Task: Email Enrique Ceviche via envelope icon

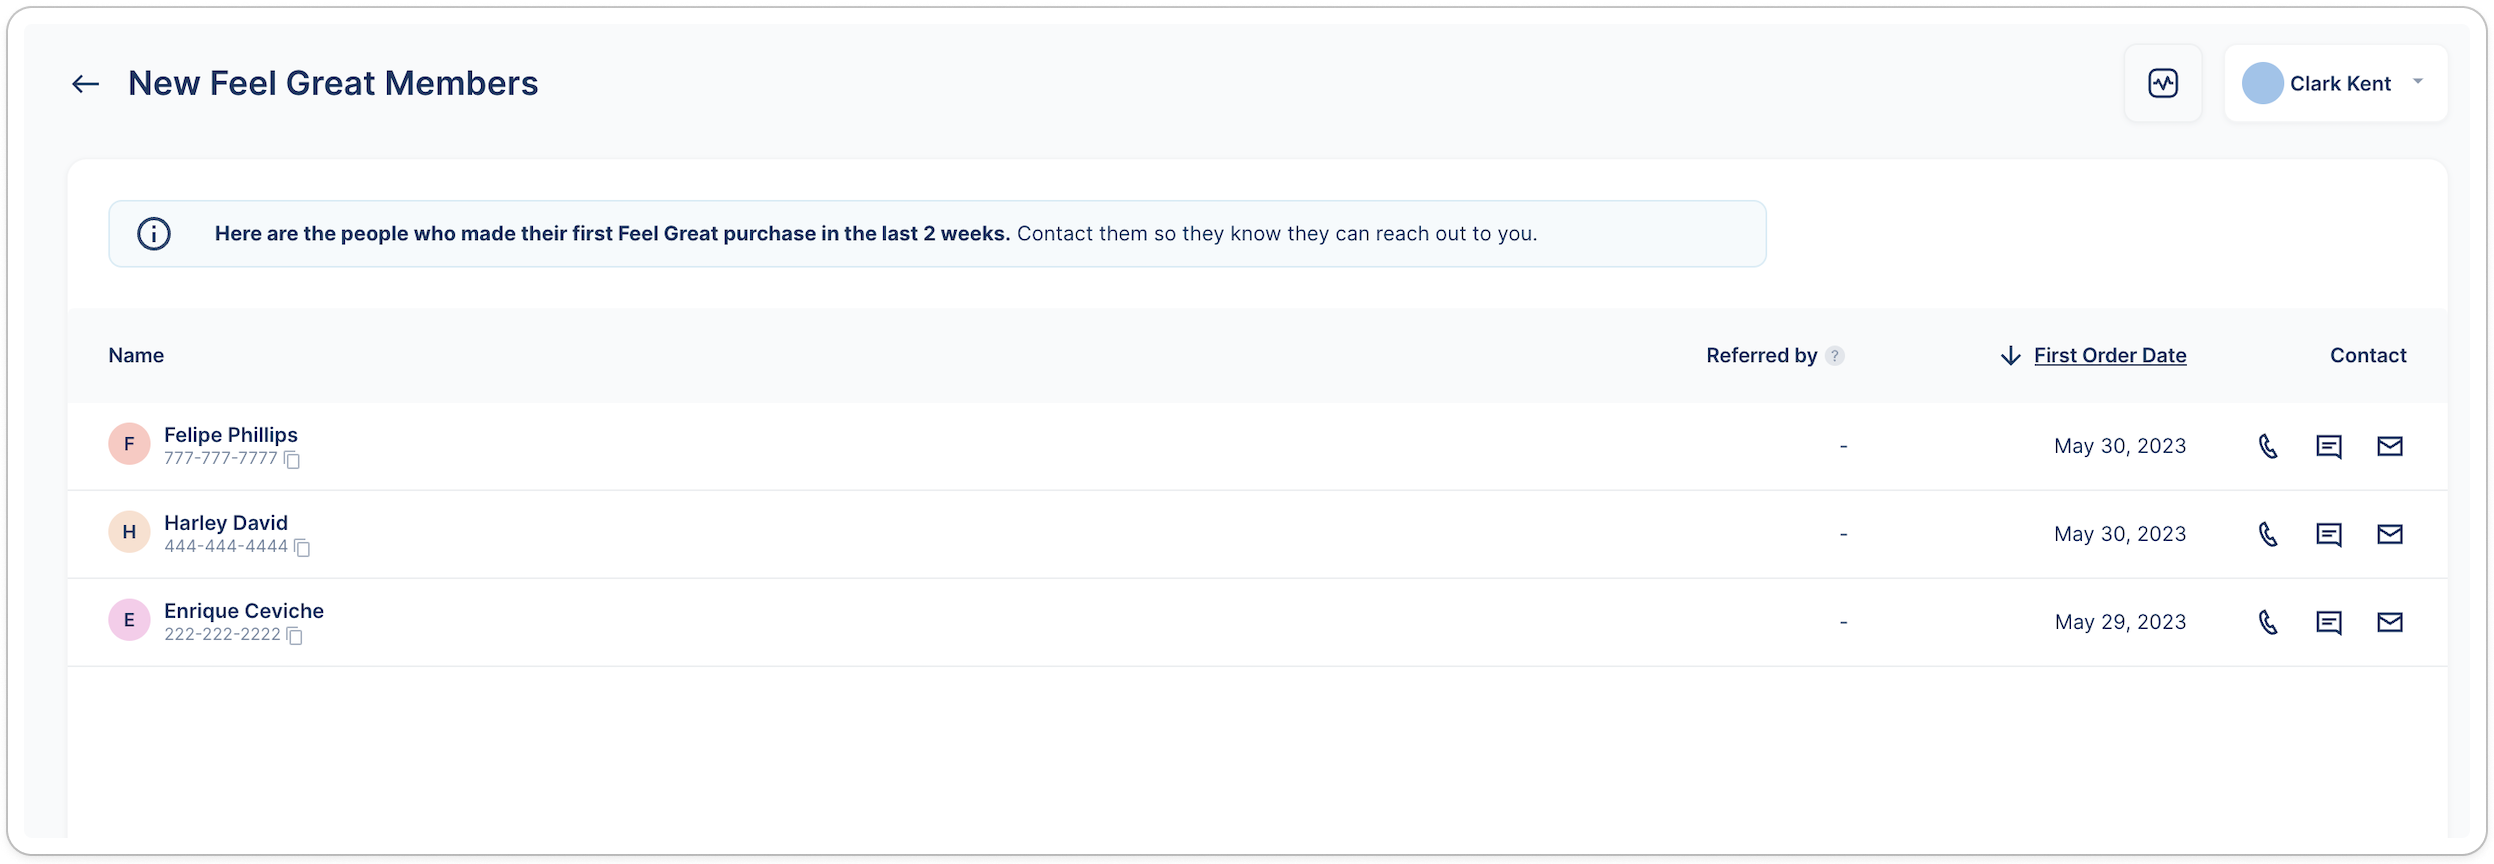Action: click(2389, 622)
